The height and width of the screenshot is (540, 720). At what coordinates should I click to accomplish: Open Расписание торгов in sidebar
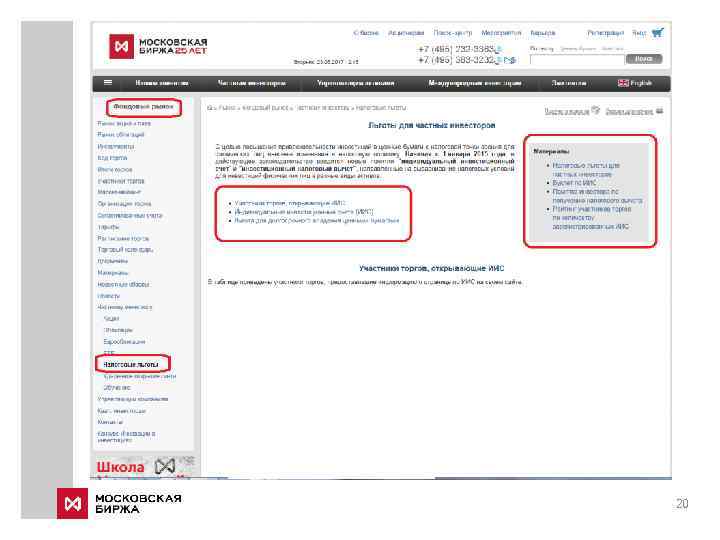123,238
